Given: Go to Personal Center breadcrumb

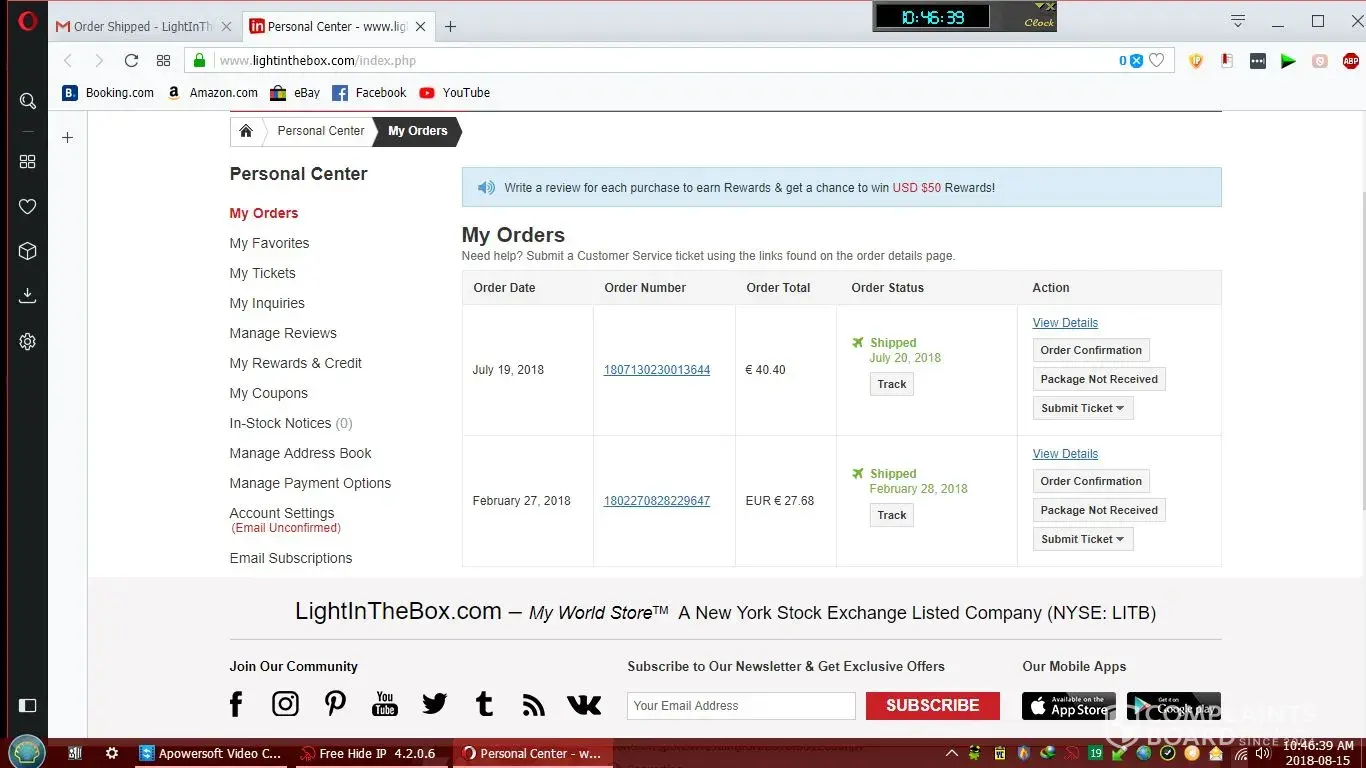Looking at the screenshot, I should pyautogui.click(x=321, y=131).
